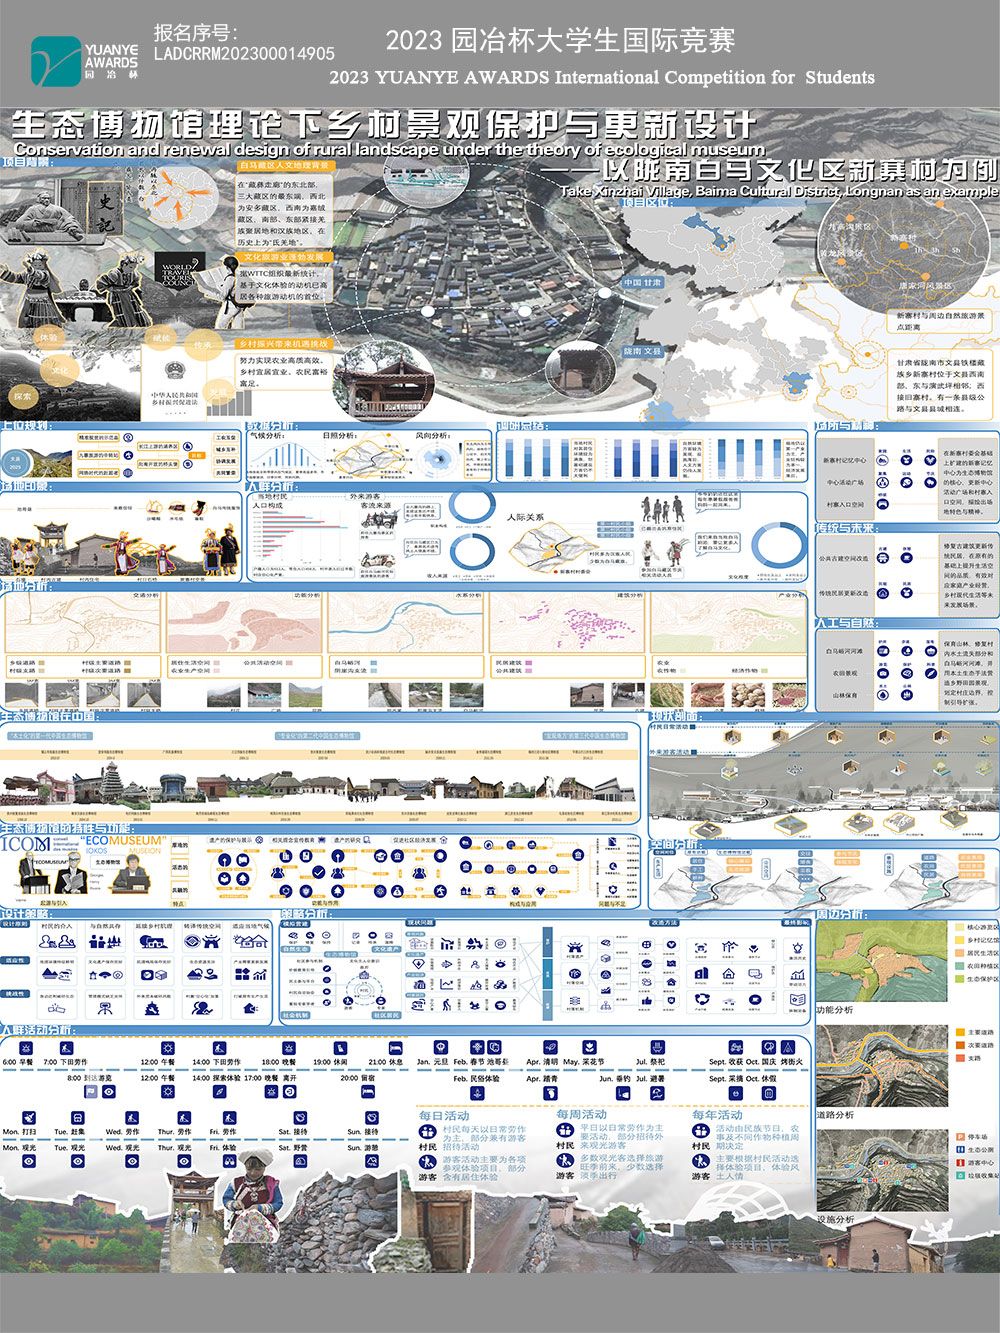Click the 道路分析 caption on right
Viewport: 1000px width, 1333px height.
pos(836,1114)
